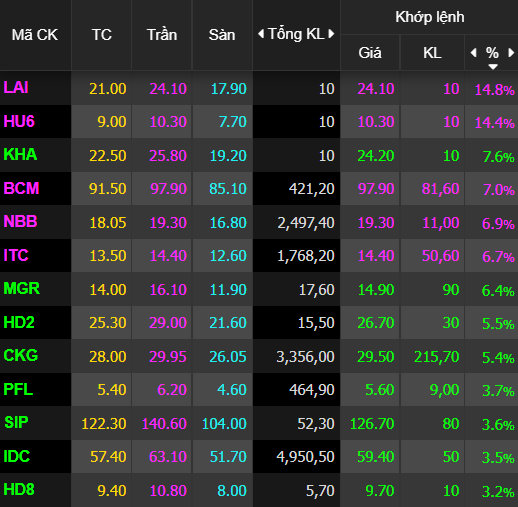Click SIP matched price 126.70

[x=372, y=424]
